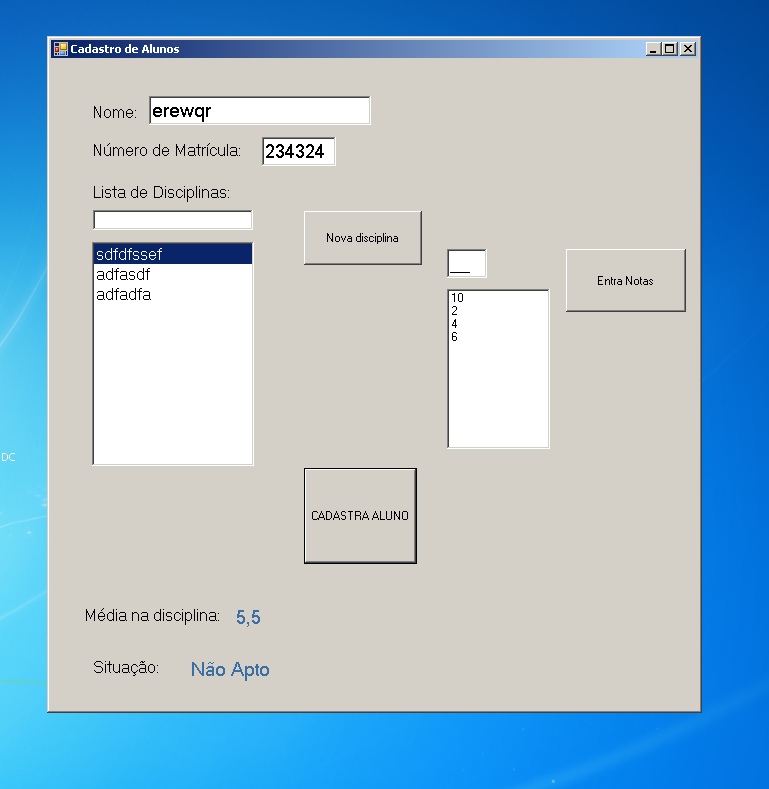Click the Não Apto status text
This screenshot has height=789, width=769.
click(x=230, y=670)
